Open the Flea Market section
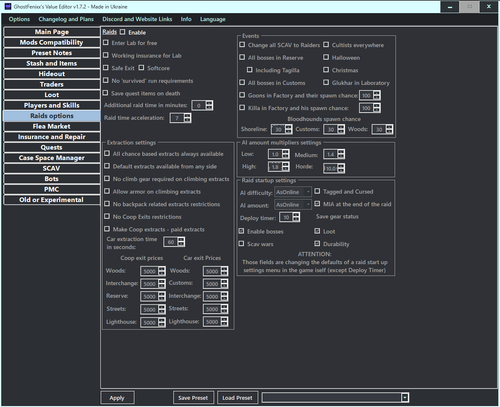This screenshot has width=500, height=407. tap(52, 126)
